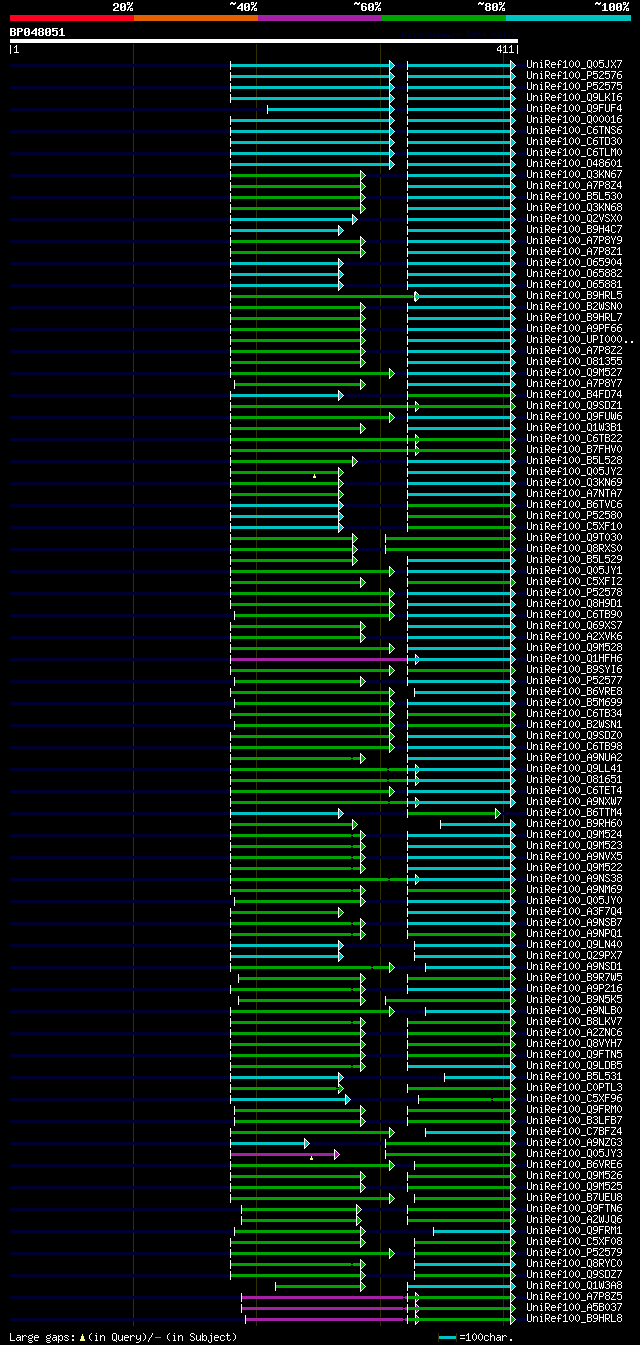Open the truncated UniRef100_UPI000.. hit
The image size is (640, 1345).
point(580,339)
